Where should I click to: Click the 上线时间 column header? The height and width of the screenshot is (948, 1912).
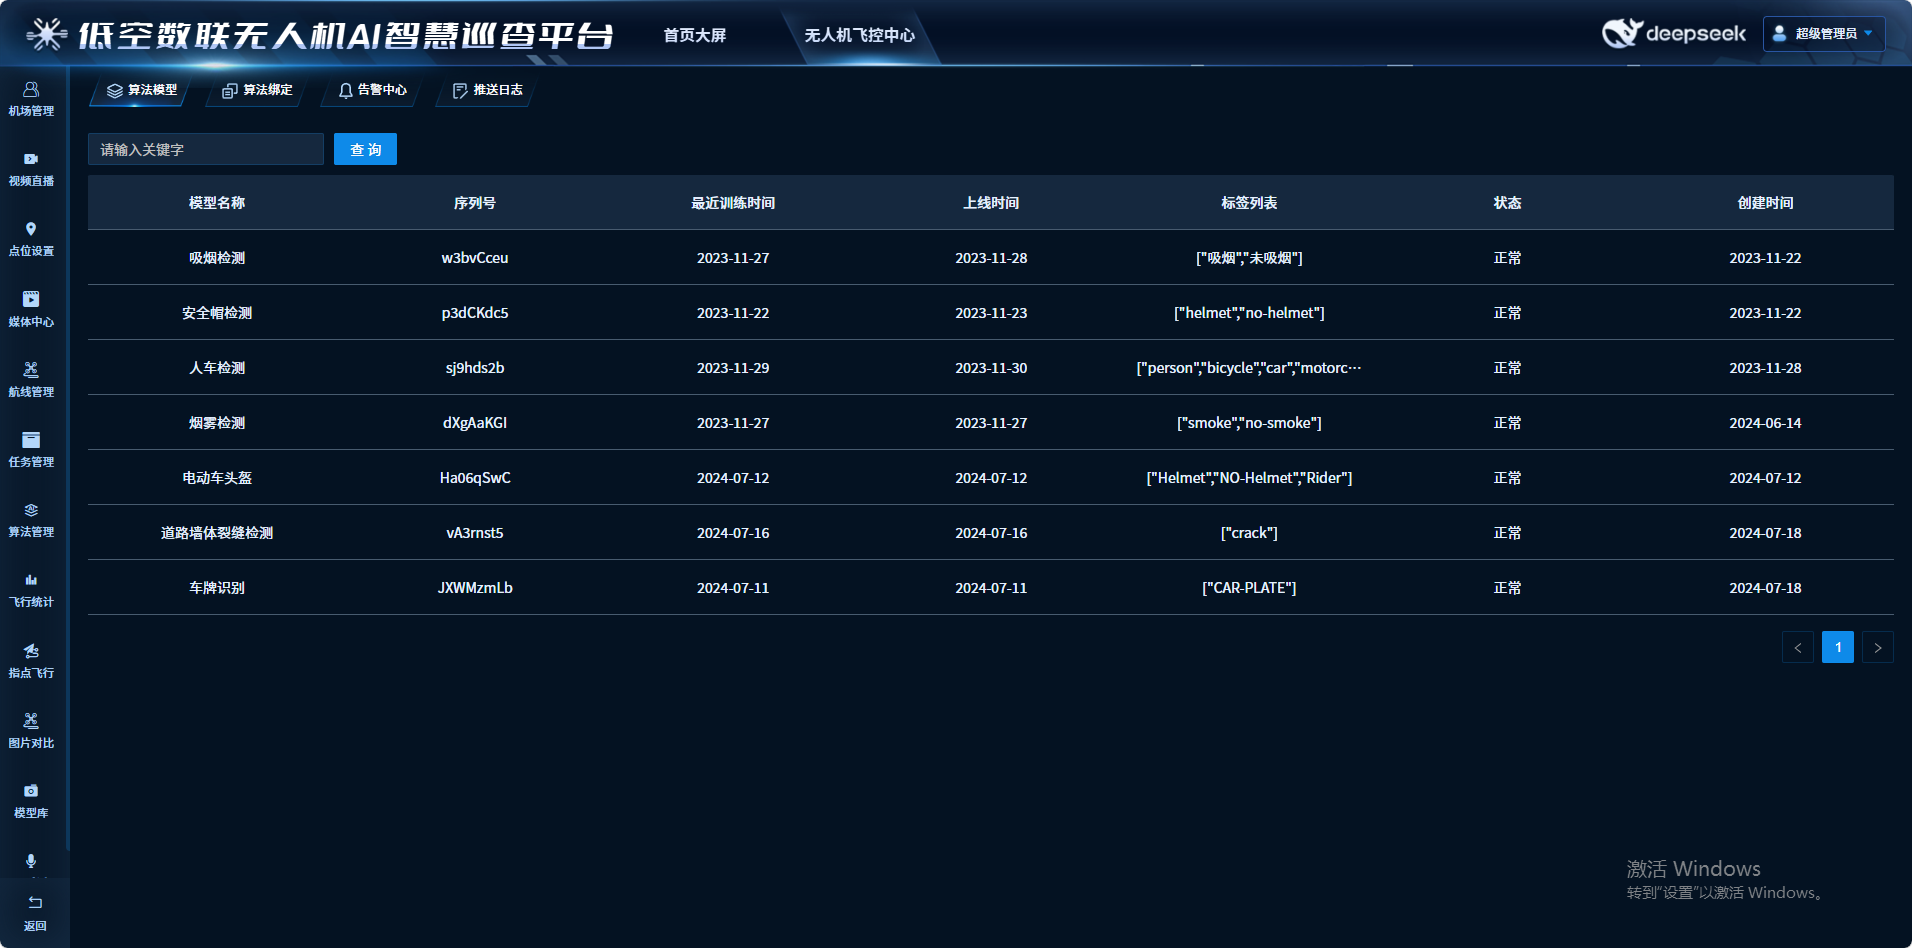tap(991, 203)
